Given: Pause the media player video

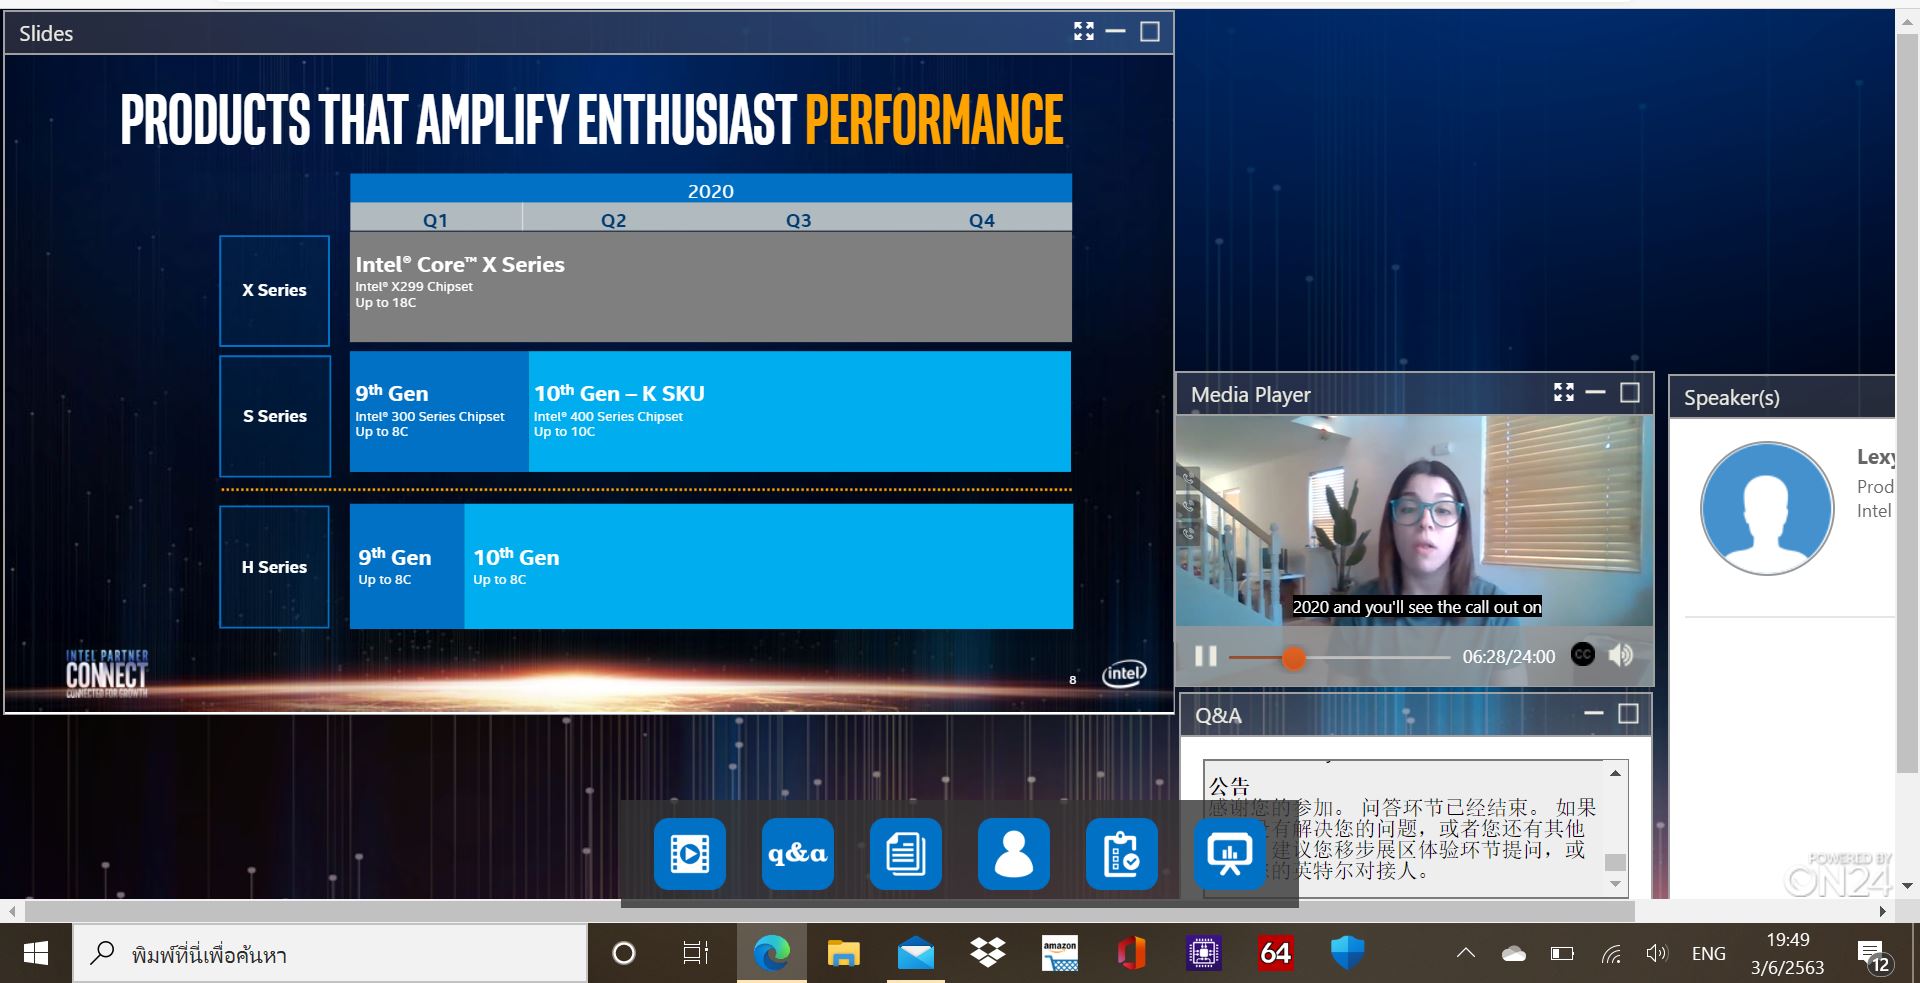Looking at the screenshot, I should coord(1206,656).
